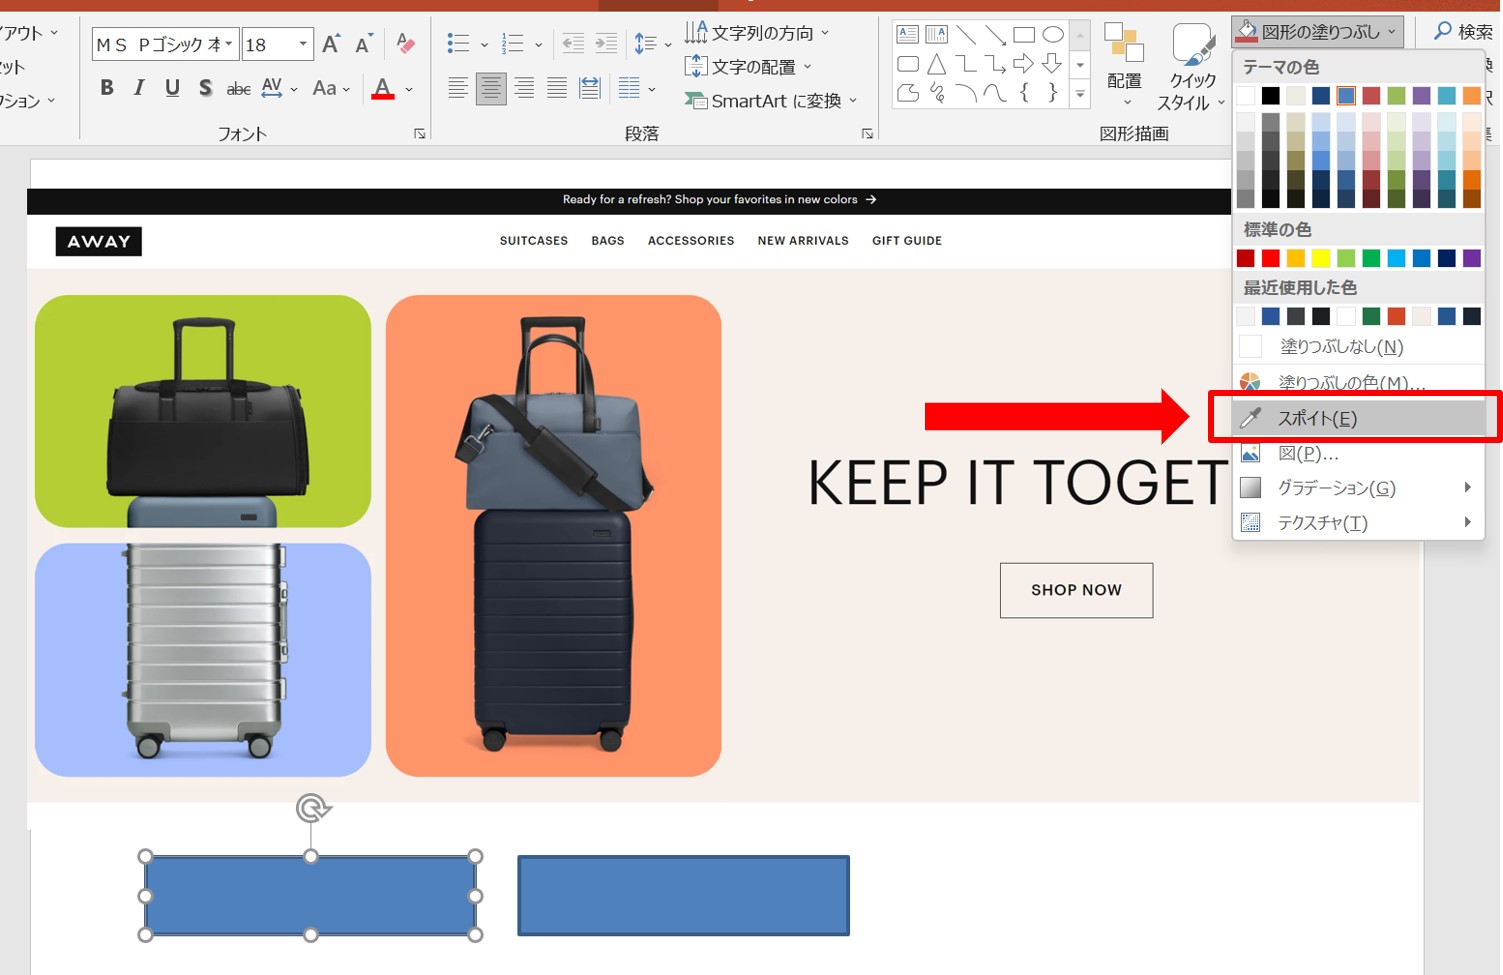The image size is (1503, 975).
Task: Align paragraph text to the left
Action: (458, 88)
